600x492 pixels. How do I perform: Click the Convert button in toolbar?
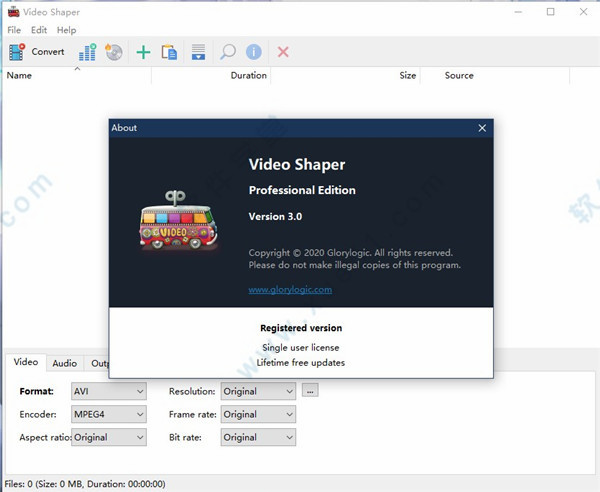click(x=36, y=52)
